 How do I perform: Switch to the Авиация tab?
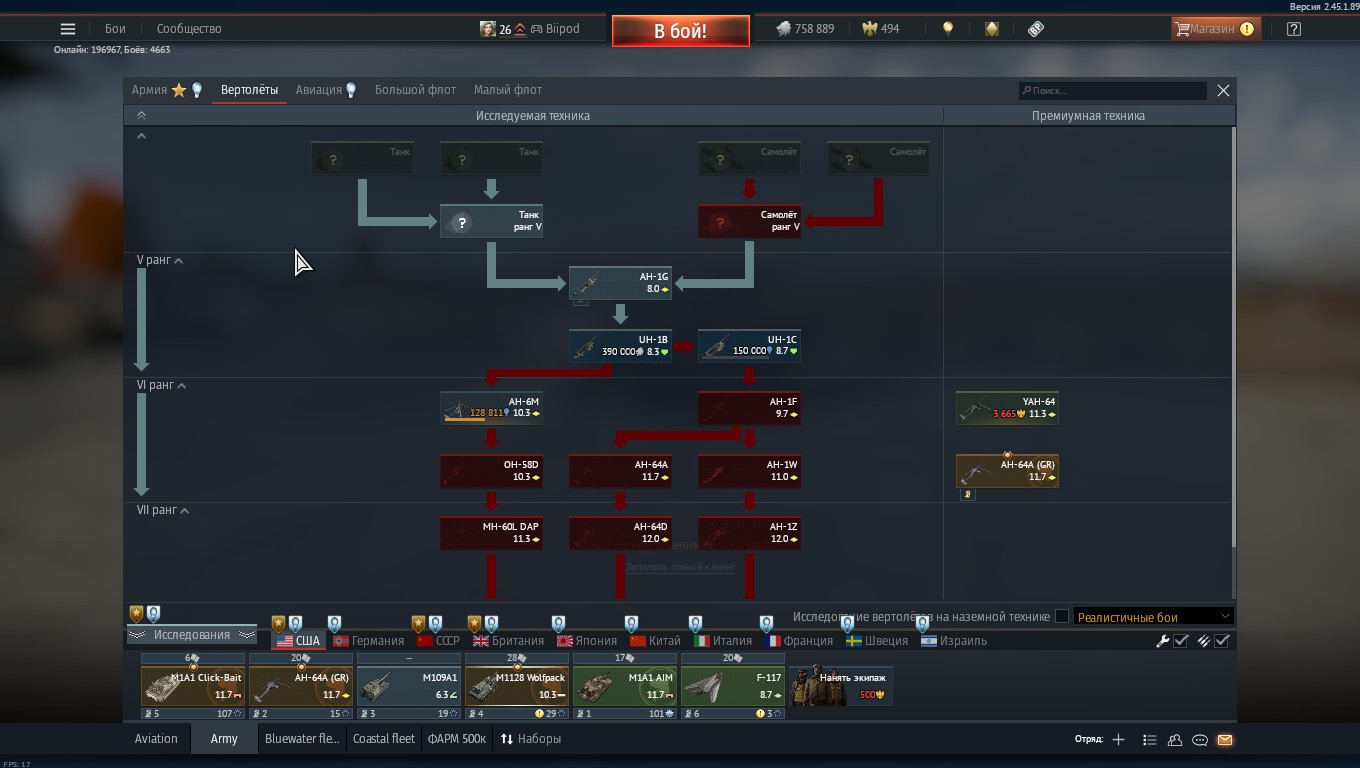click(x=319, y=90)
